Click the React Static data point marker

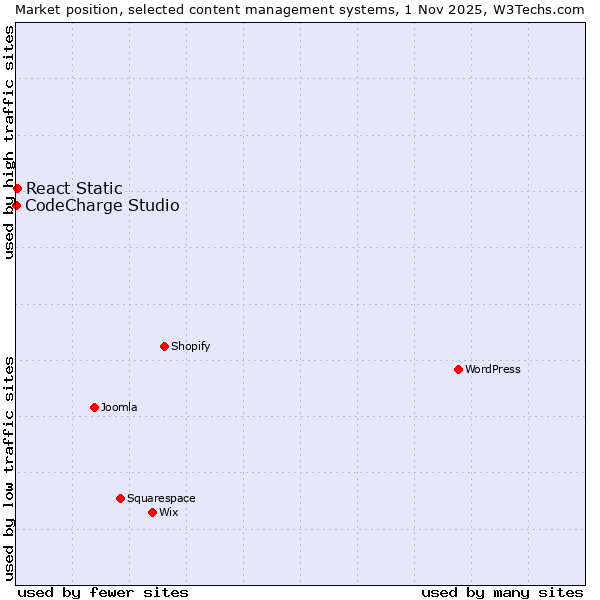17,188
